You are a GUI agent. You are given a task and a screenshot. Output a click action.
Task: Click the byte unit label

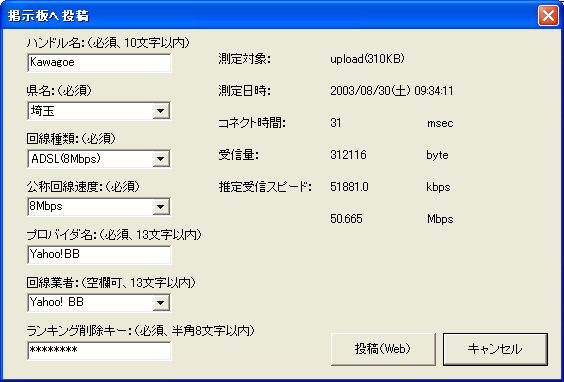[437, 155]
